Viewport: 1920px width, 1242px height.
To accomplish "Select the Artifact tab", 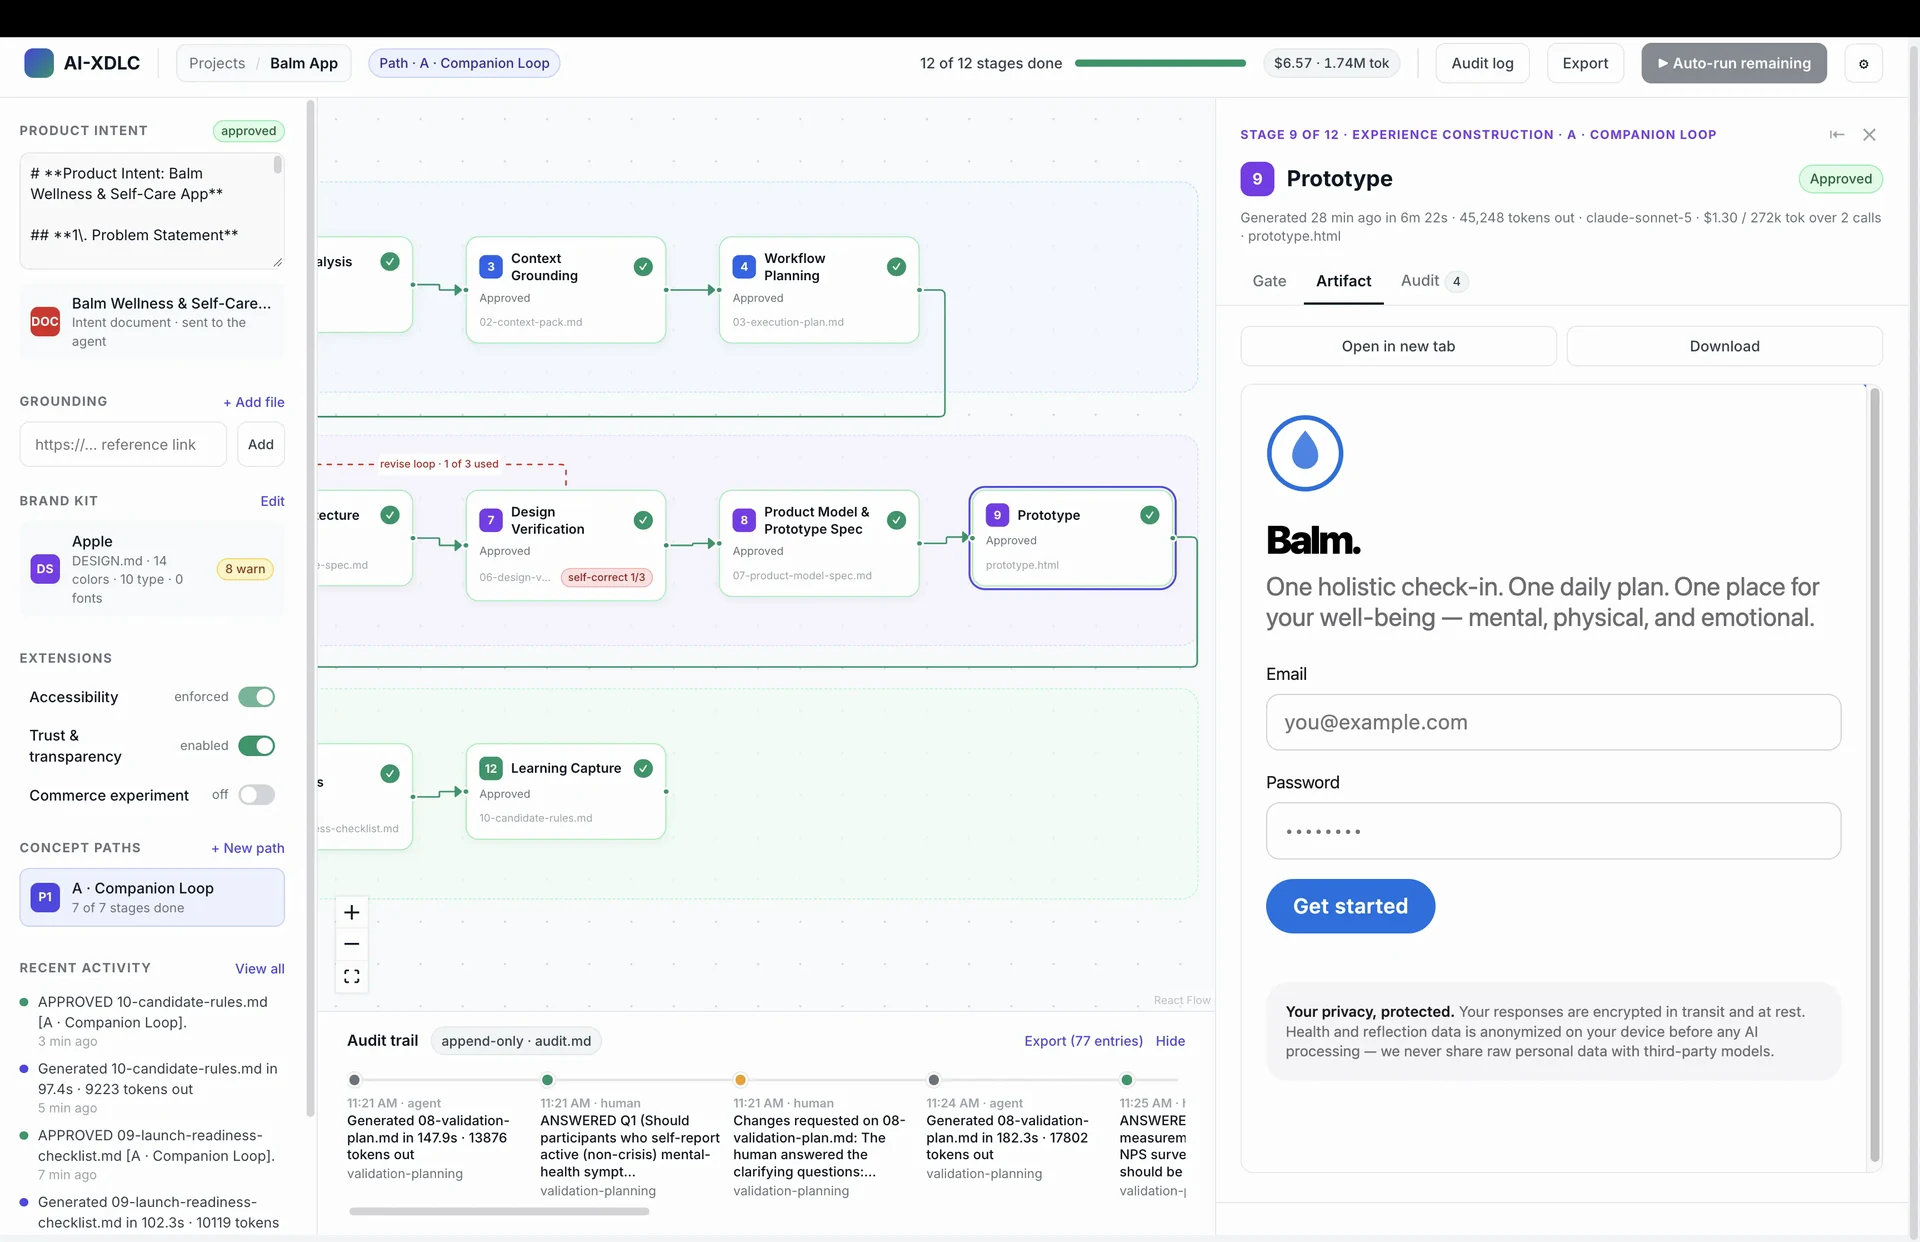I will pyautogui.click(x=1343, y=281).
